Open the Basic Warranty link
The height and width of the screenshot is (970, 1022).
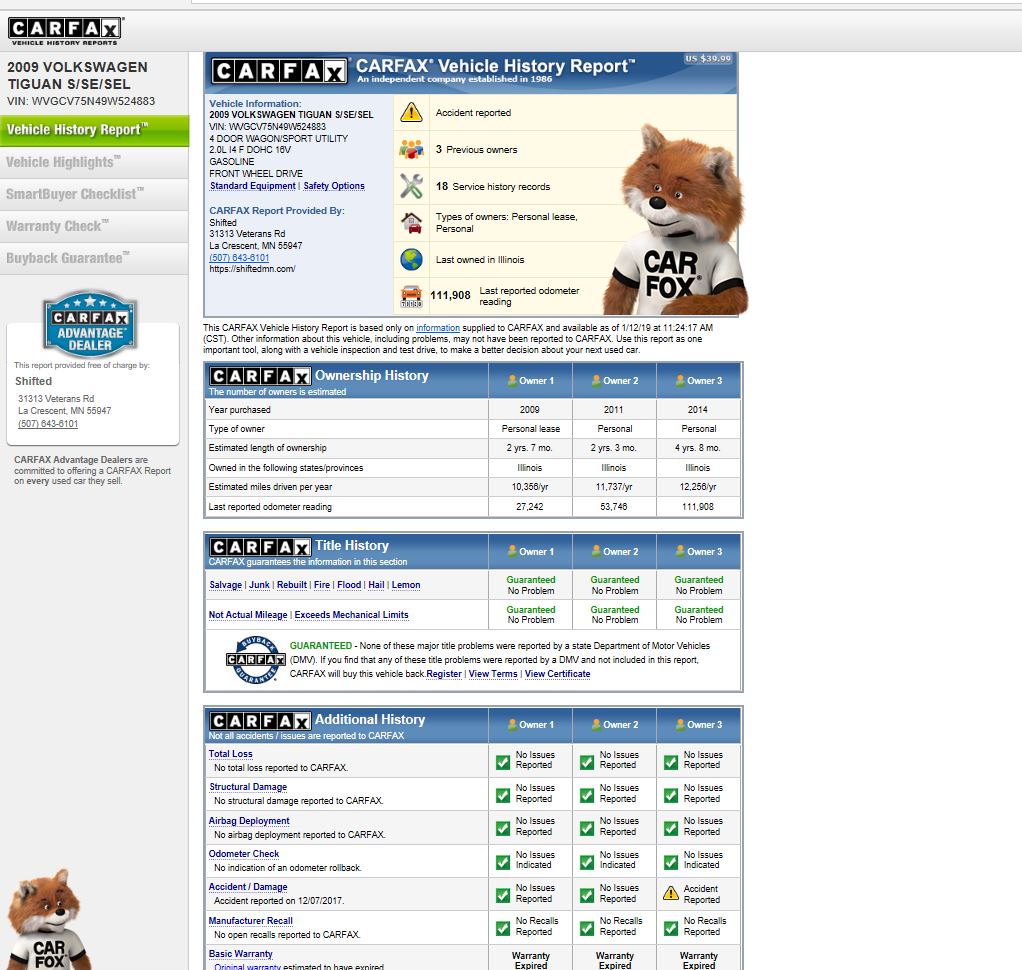coord(241,954)
